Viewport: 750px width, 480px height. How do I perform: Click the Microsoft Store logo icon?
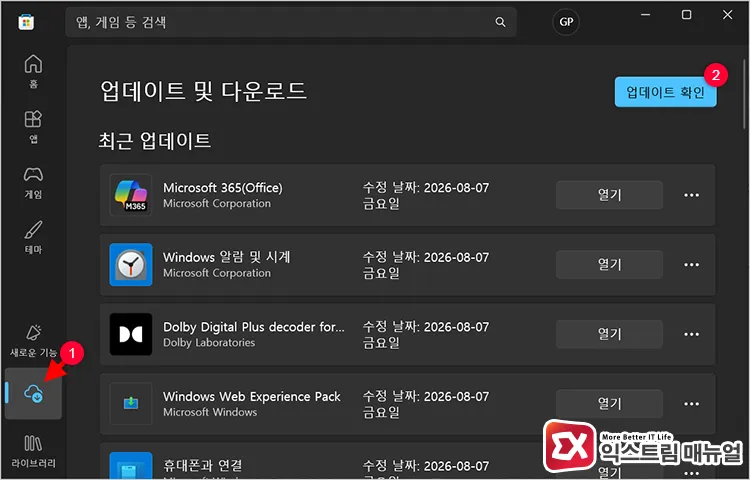[x=26, y=22]
